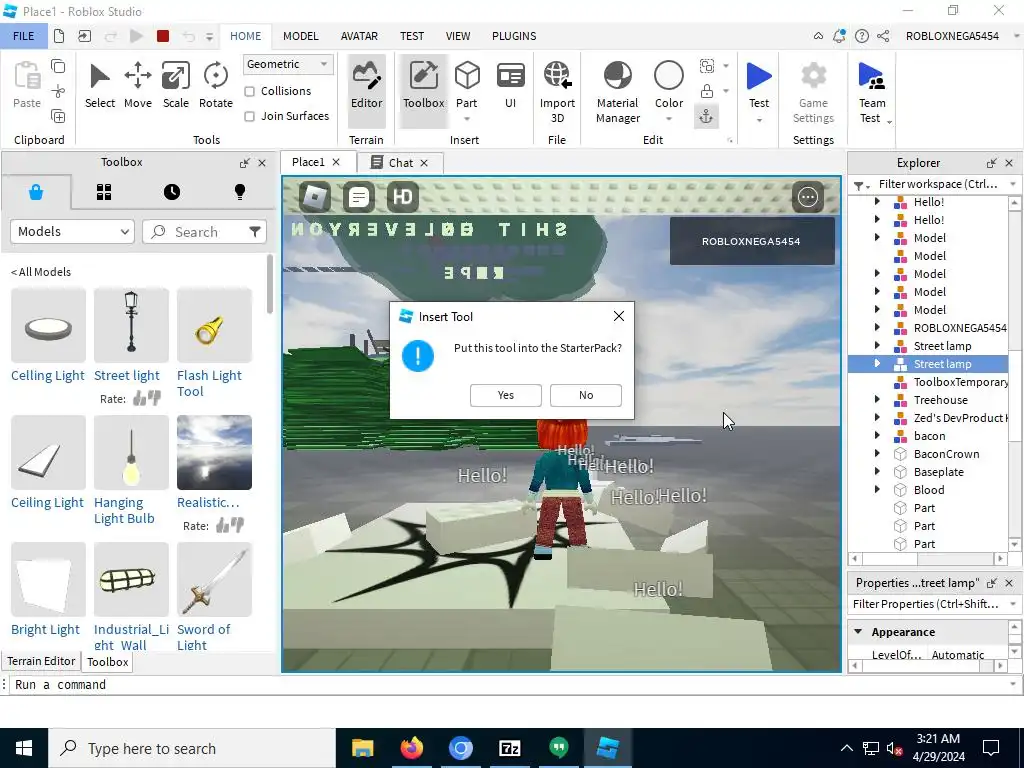1024x768 pixels.
Task: Pick the Rotate tool
Action: coord(216,86)
